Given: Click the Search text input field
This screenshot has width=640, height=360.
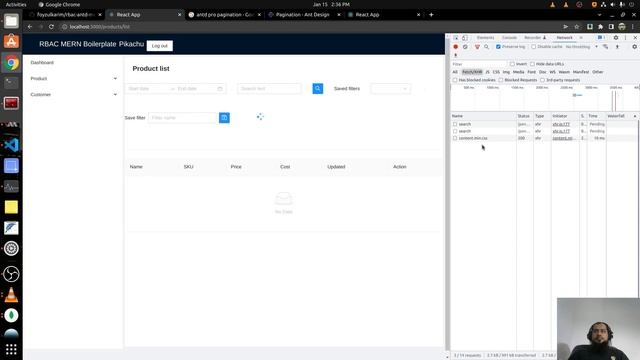Looking at the screenshot, I should pyautogui.click(x=269, y=89).
